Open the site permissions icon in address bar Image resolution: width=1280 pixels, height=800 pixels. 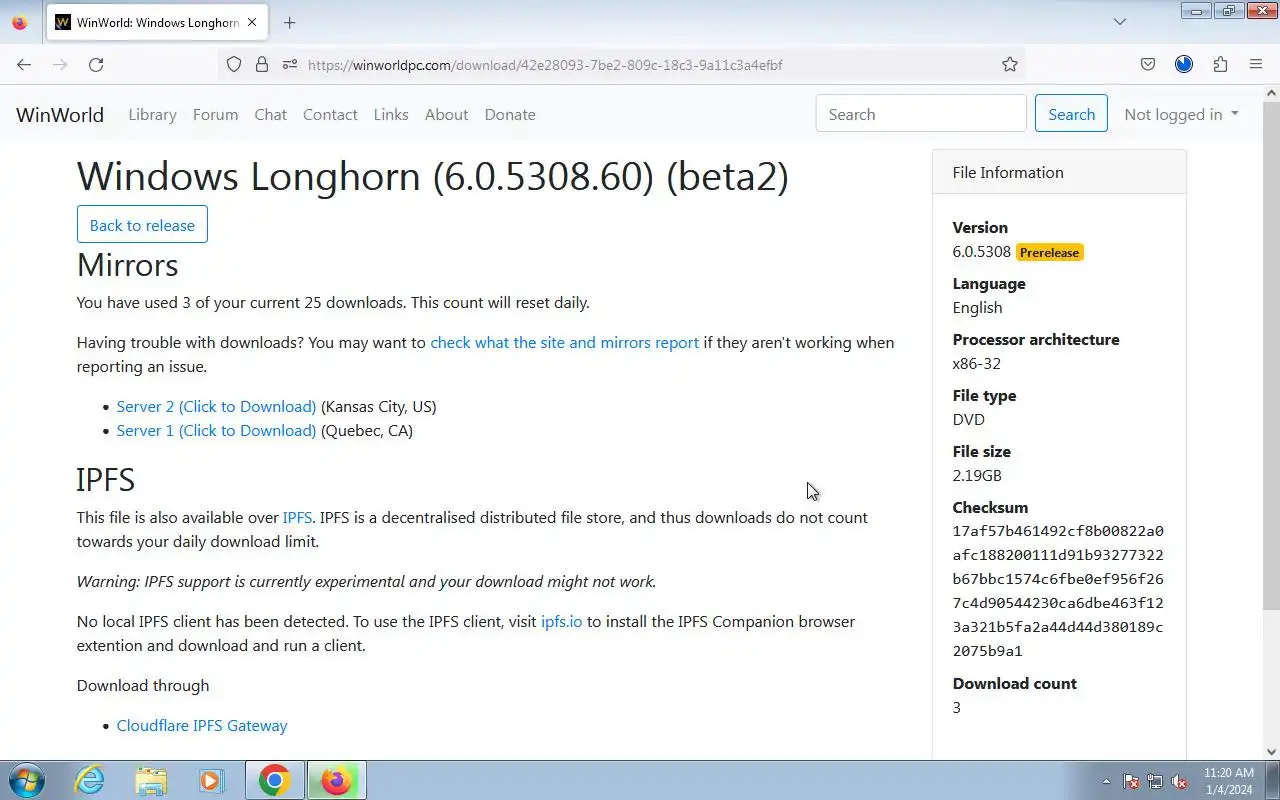[290, 64]
